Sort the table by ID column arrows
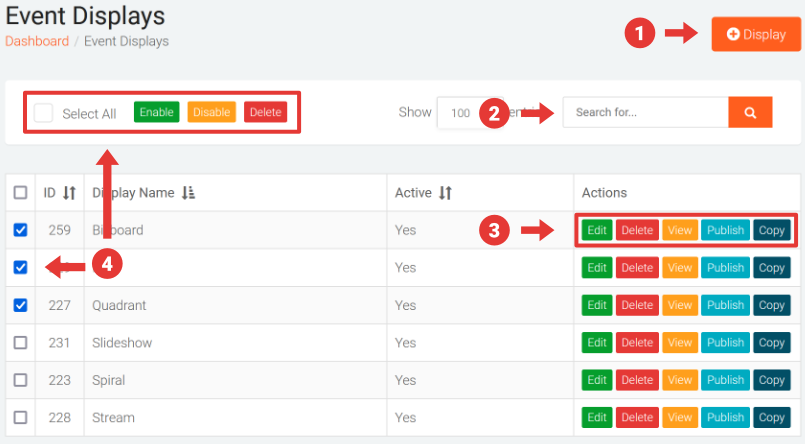Viewport: 805px width, 444px height. click(x=69, y=193)
